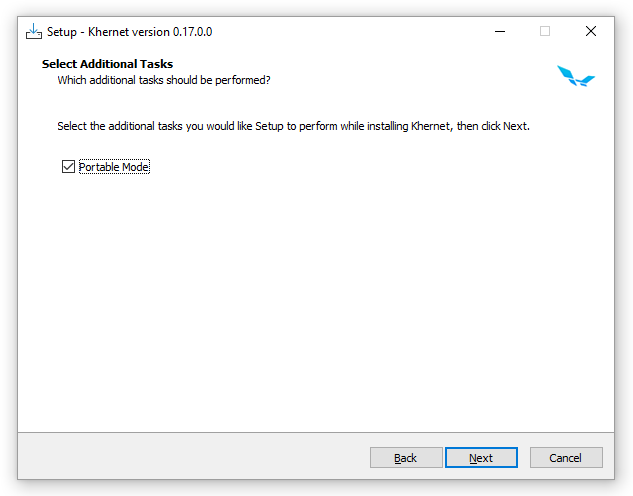Click the grey footer area left of Back
633x496 pixels.
(x=190, y=458)
